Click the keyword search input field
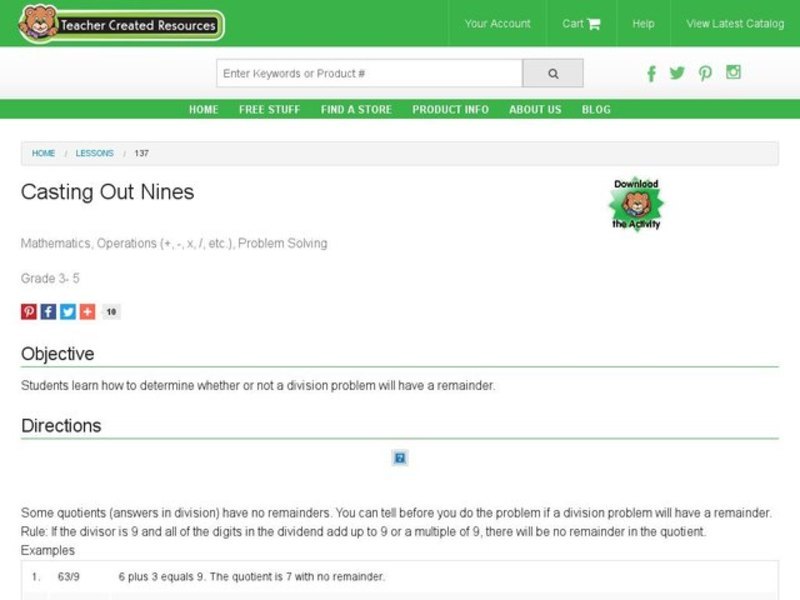This screenshot has width=800, height=600. [369, 73]
